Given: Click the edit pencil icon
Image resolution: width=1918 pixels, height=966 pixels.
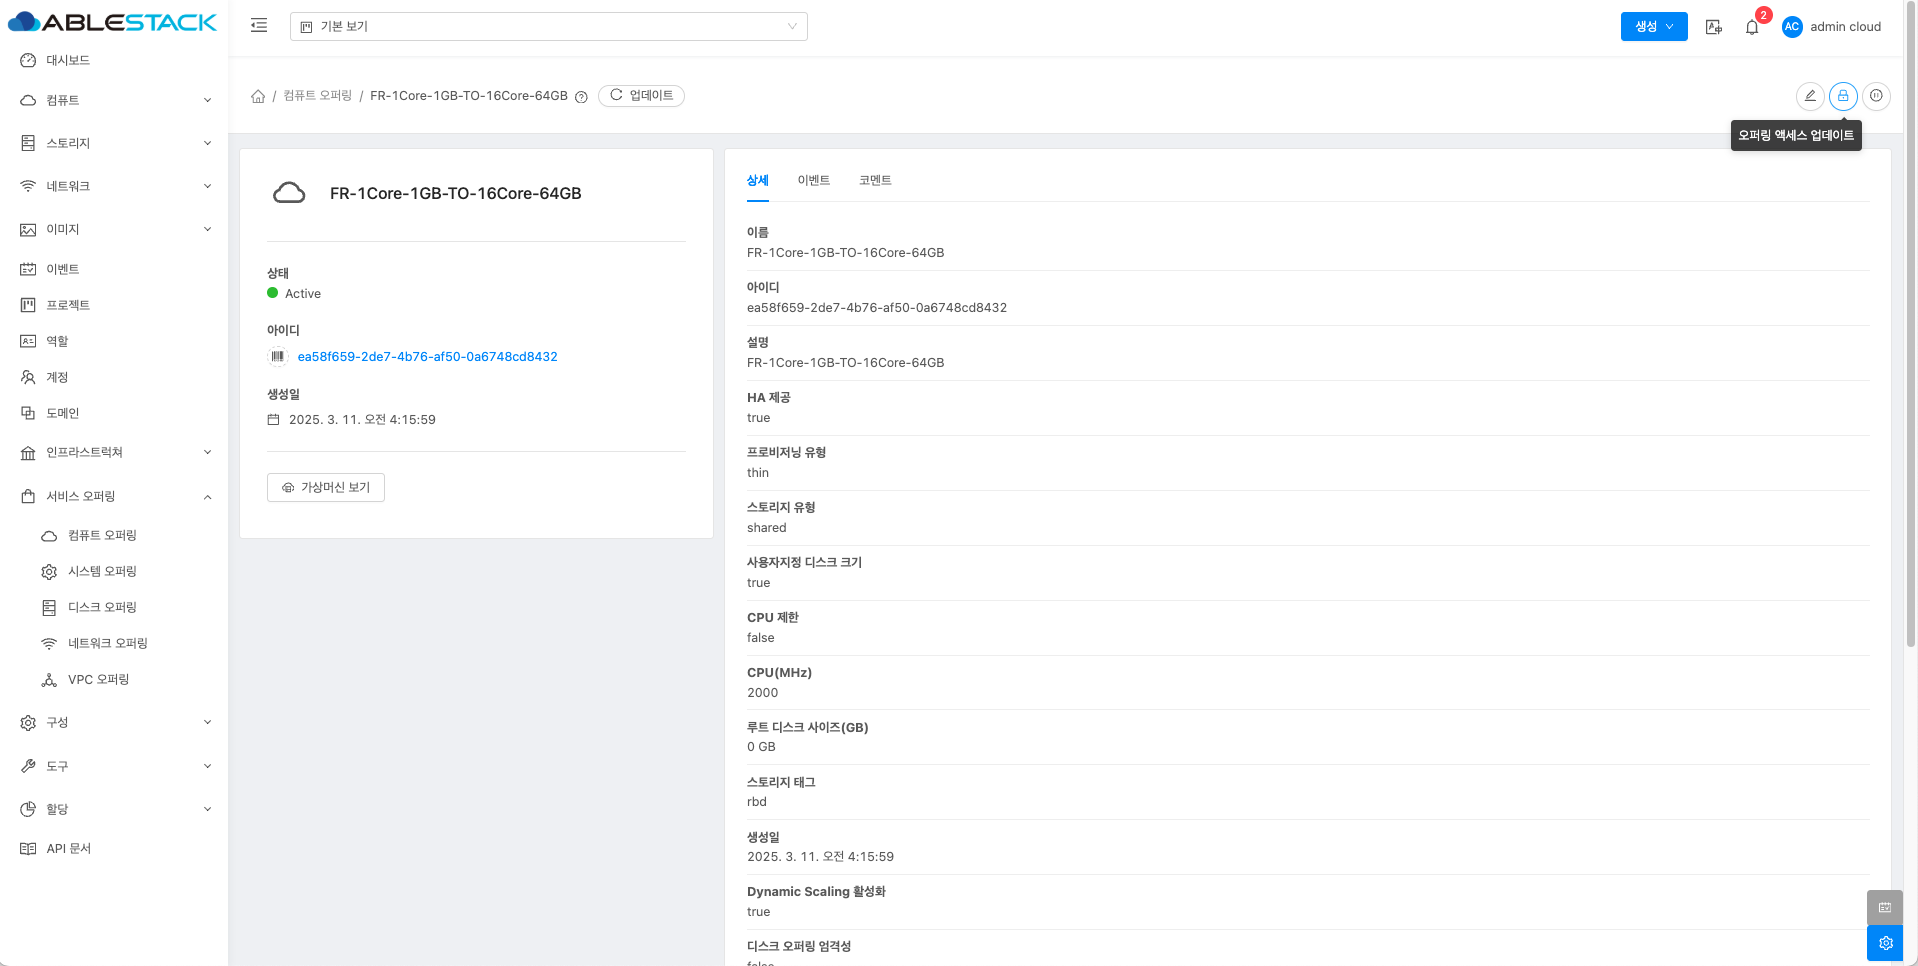Looking at the screenshot, I should [x=1809, y=96].
